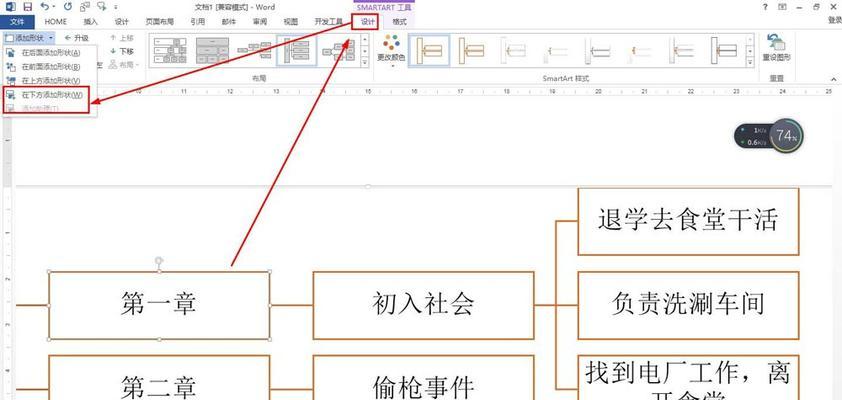
Task: Open the 页面布局 ribbon tab
Action: (x=159, y=22)
